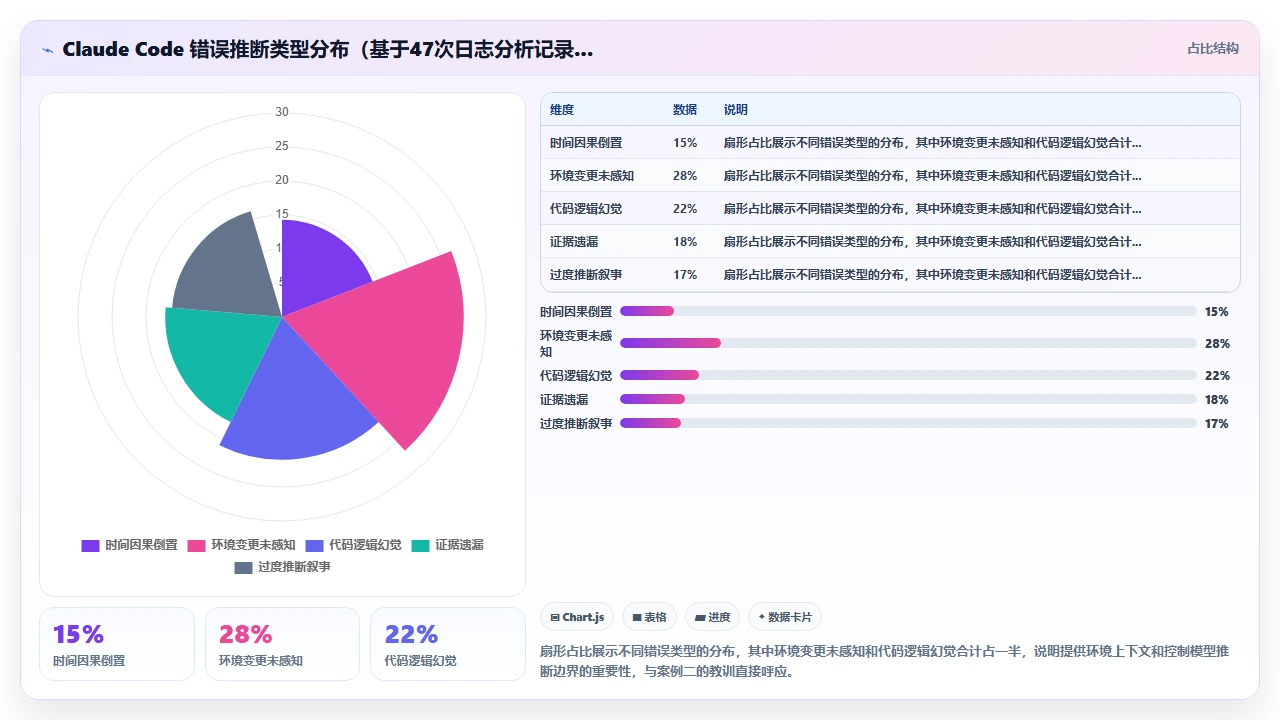Toggle 代码逻辑幻觉 legend swatch
Screen dimensions: 1280x720
tap(314, 545)
